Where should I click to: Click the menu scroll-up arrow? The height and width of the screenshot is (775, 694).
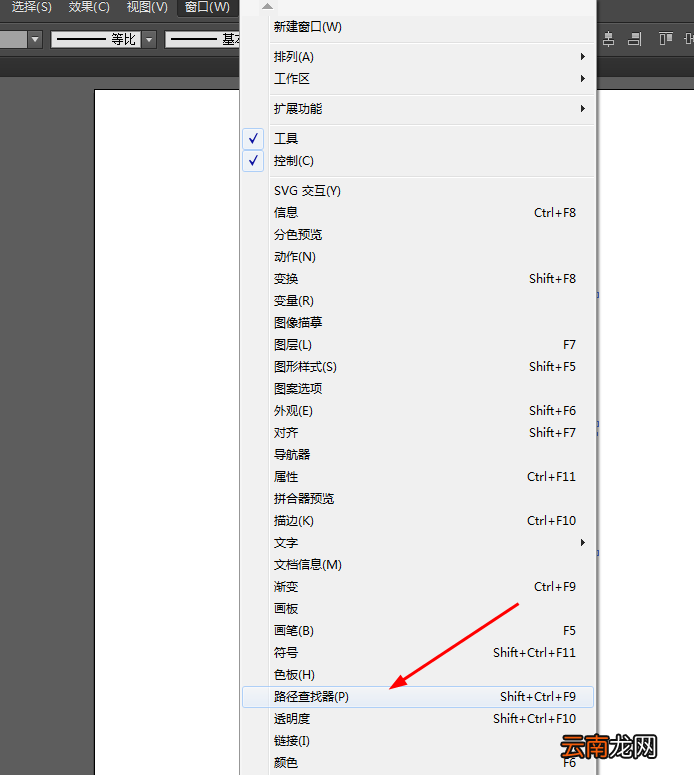pyautogui.click(x=267, y=6)
